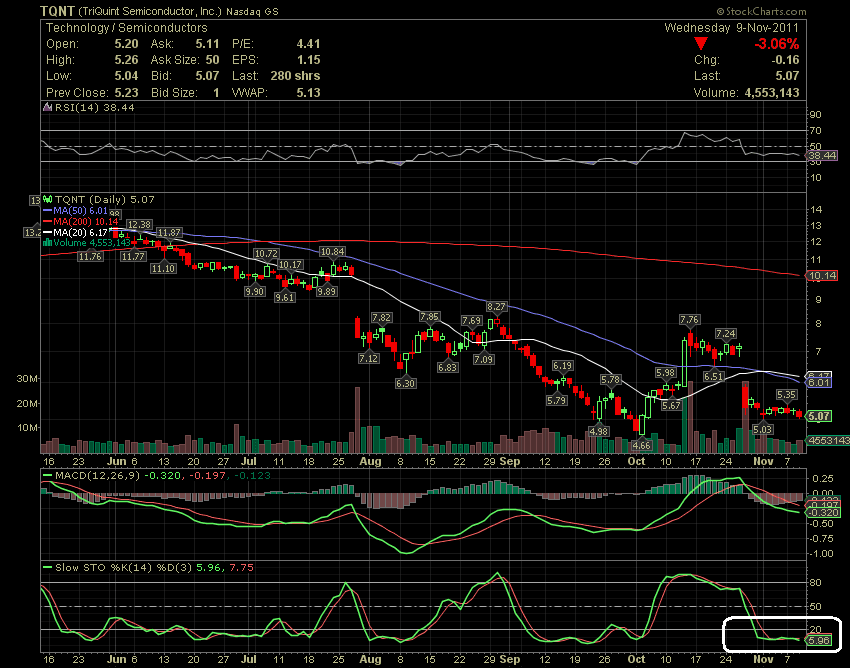Click the red down-triangle change indicator
The image size is (850, 668).
[701, 43]
